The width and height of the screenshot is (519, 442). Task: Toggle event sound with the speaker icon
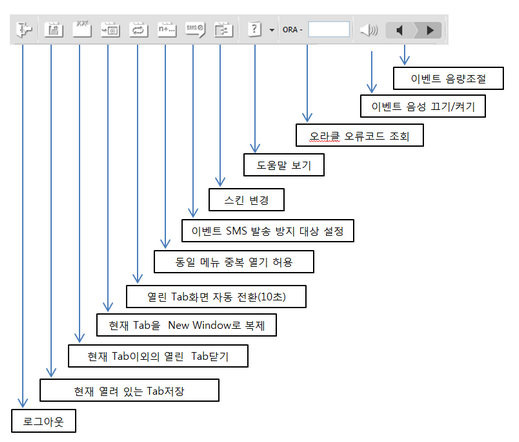[369, 30]
